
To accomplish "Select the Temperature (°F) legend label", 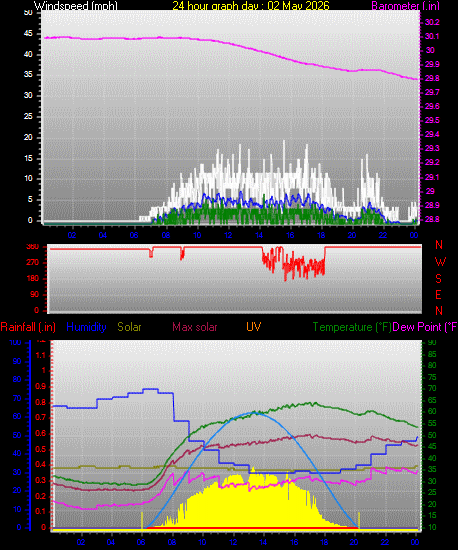I will [x=352, y=327].
